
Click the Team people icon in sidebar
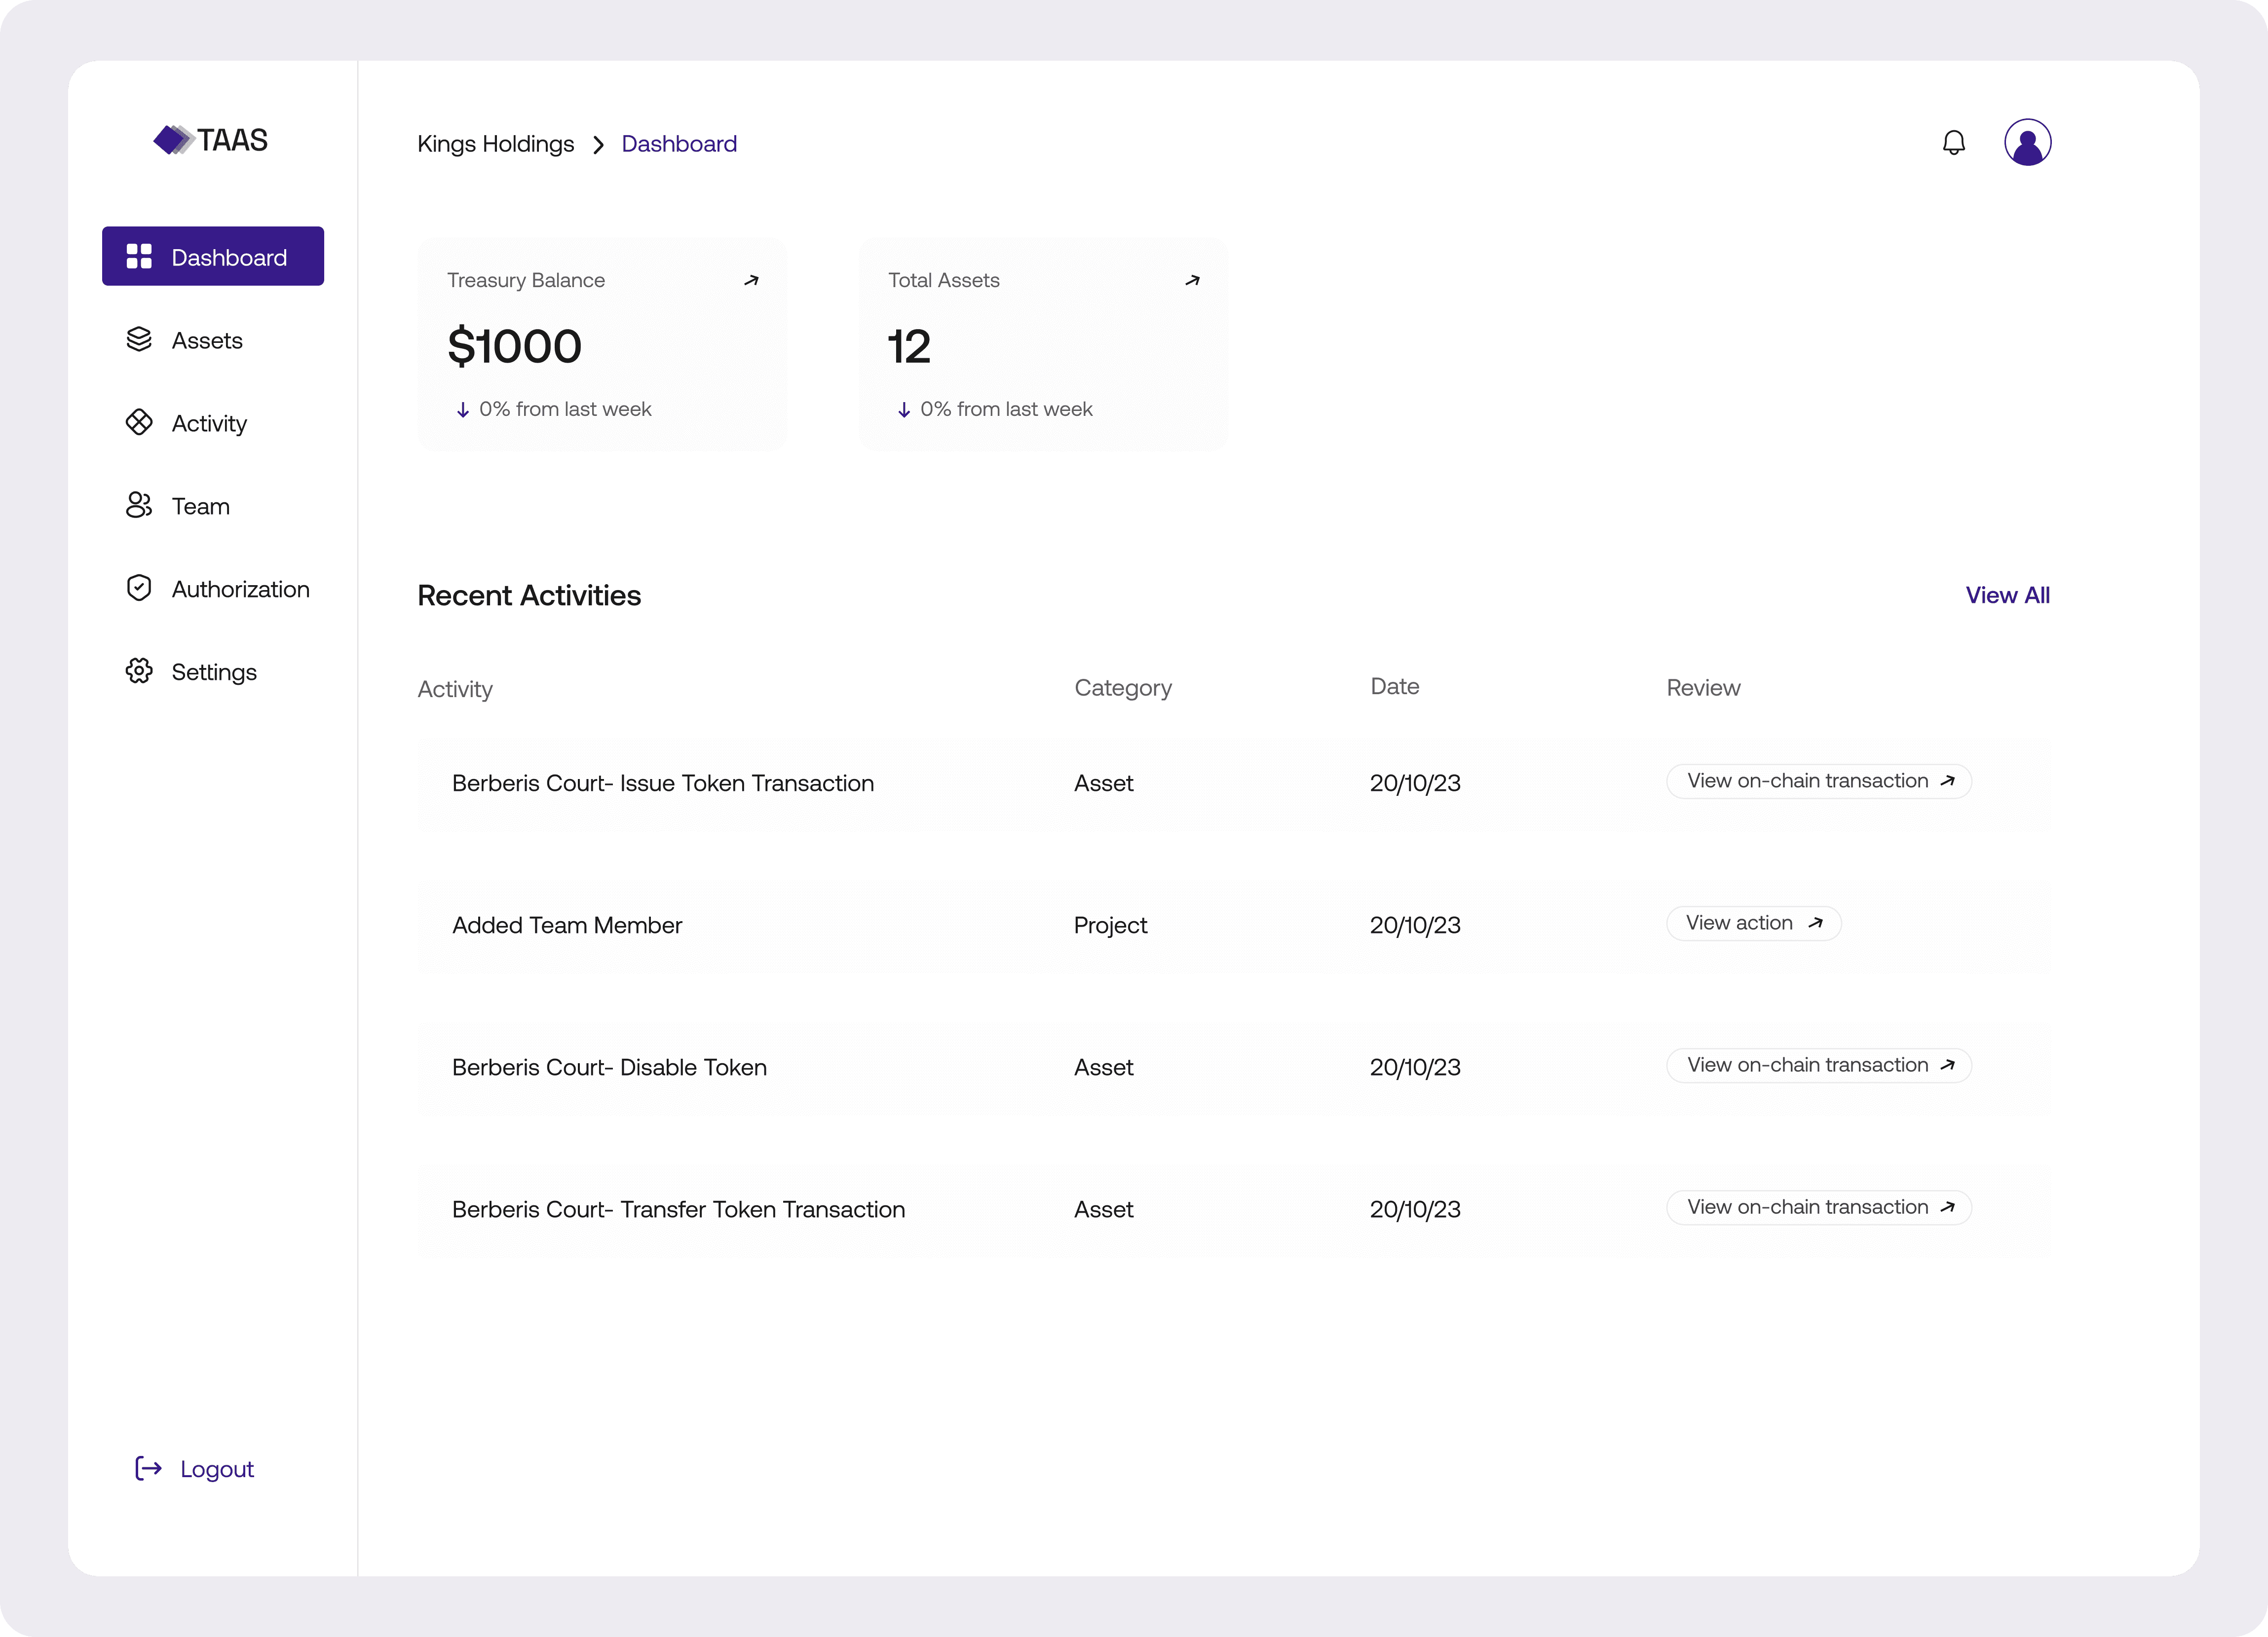point(139,506)
